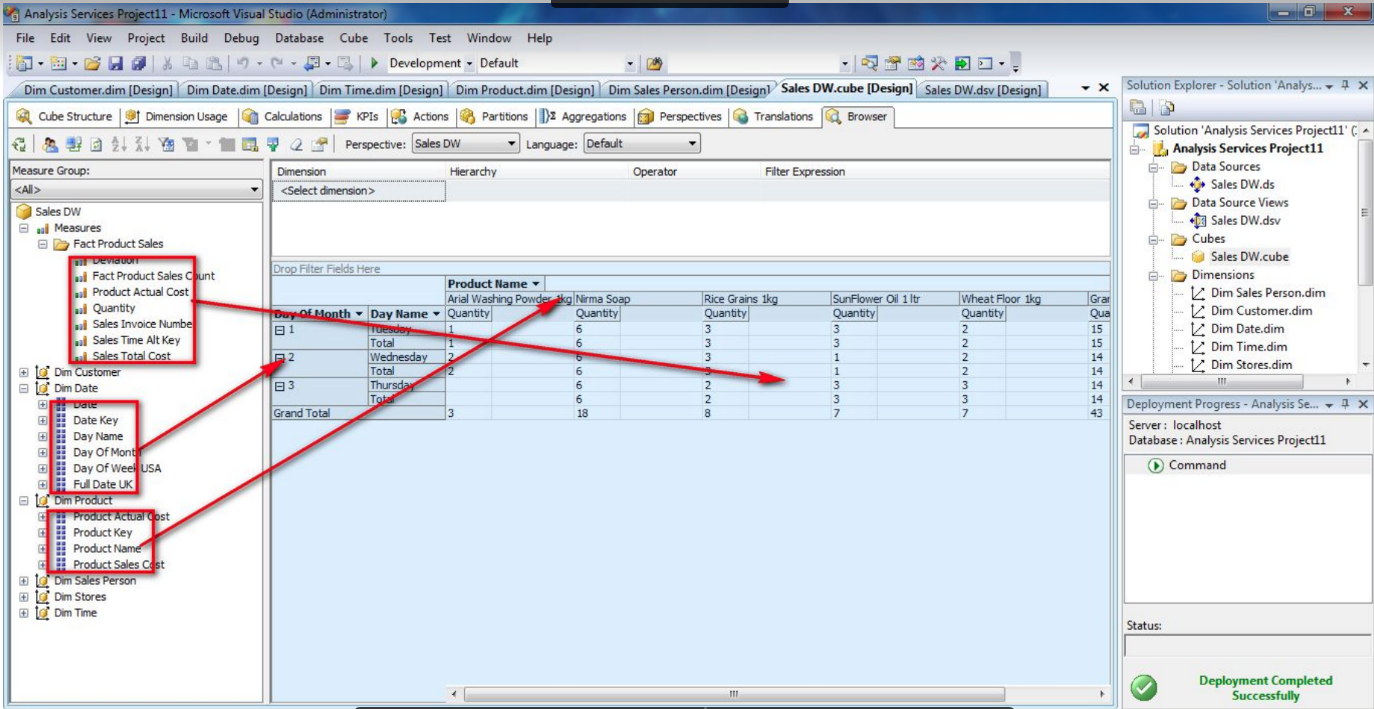This screenshot has height=709, width=1374.
Task: Expand the Dim Stores node
Action: [24, 596]
